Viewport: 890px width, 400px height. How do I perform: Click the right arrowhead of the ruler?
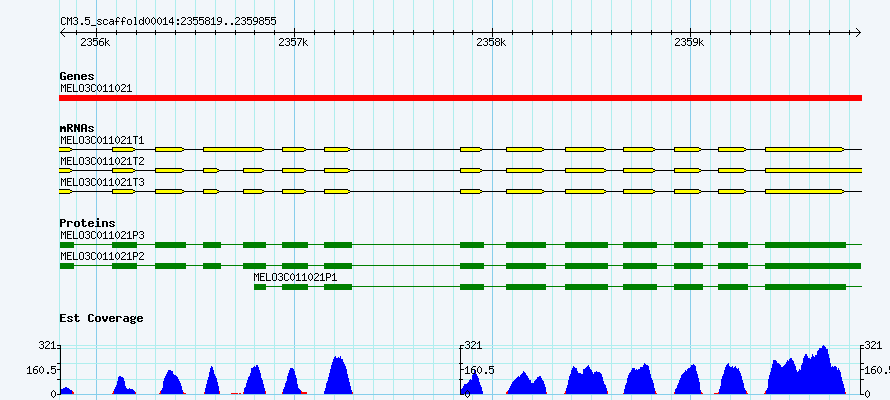pyautogui.click(x=858, y=33)
